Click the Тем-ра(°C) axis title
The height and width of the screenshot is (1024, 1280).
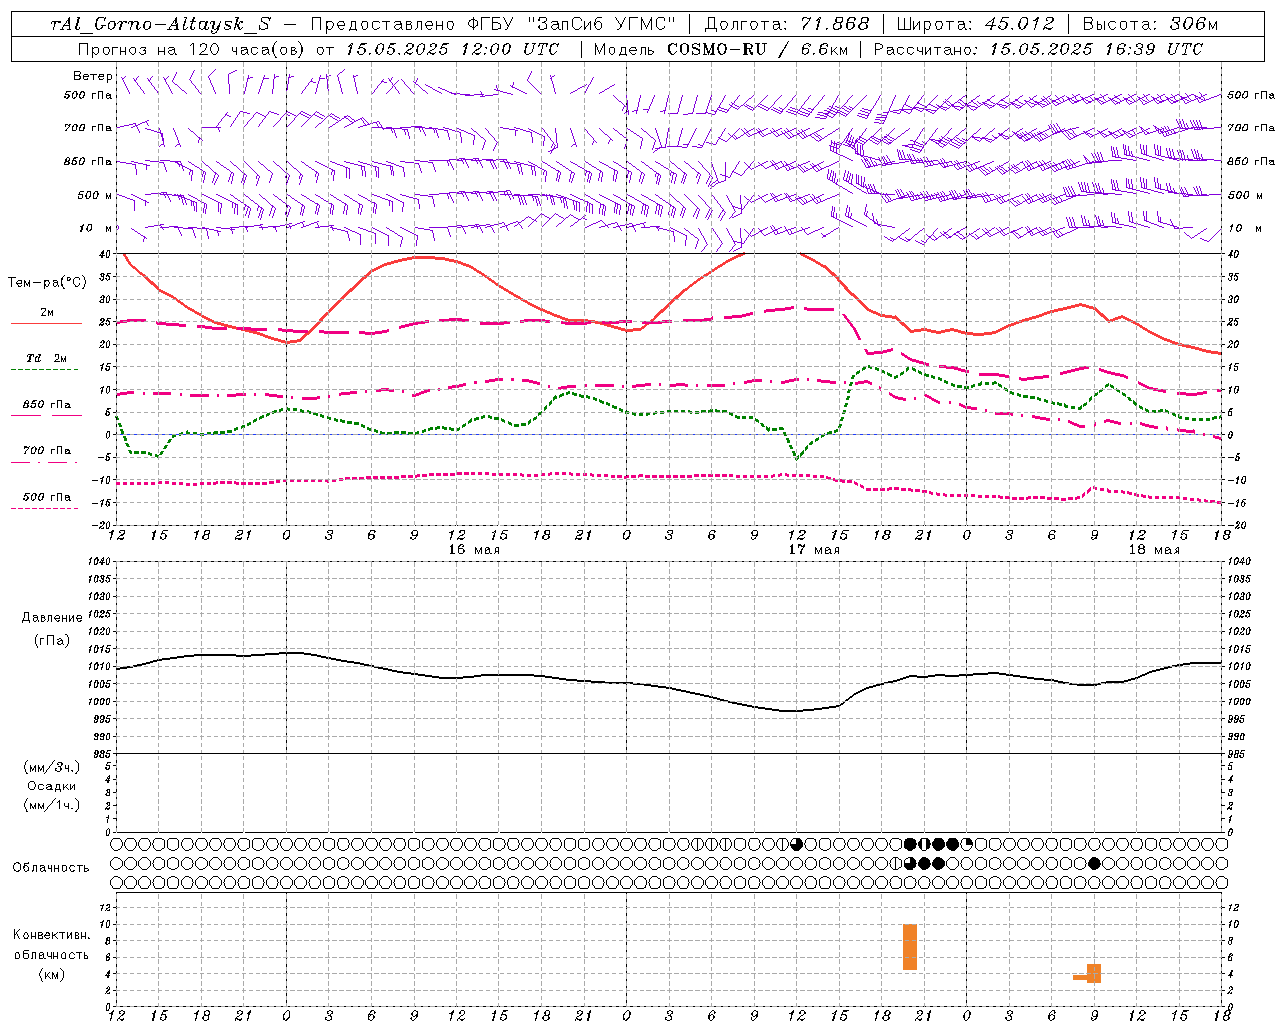47,283
